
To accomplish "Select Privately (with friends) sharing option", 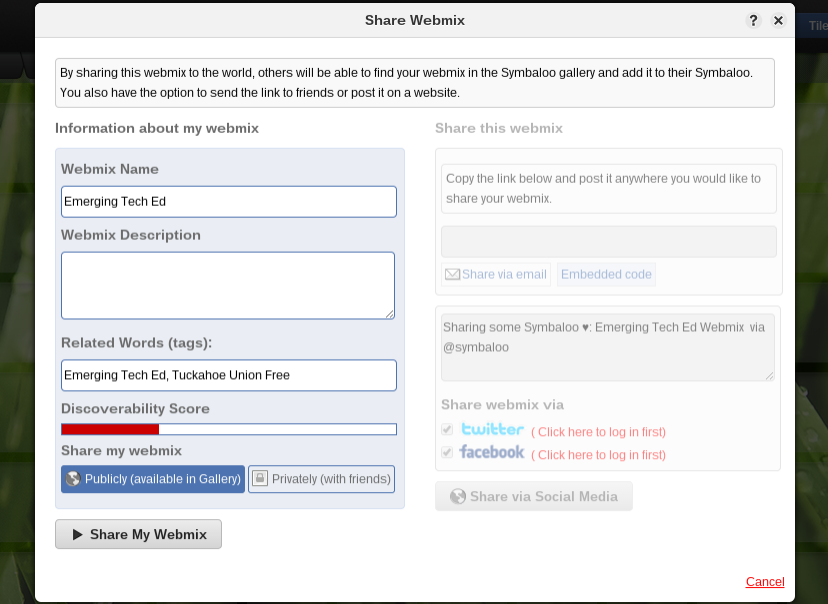I will (x=322, y=479).
